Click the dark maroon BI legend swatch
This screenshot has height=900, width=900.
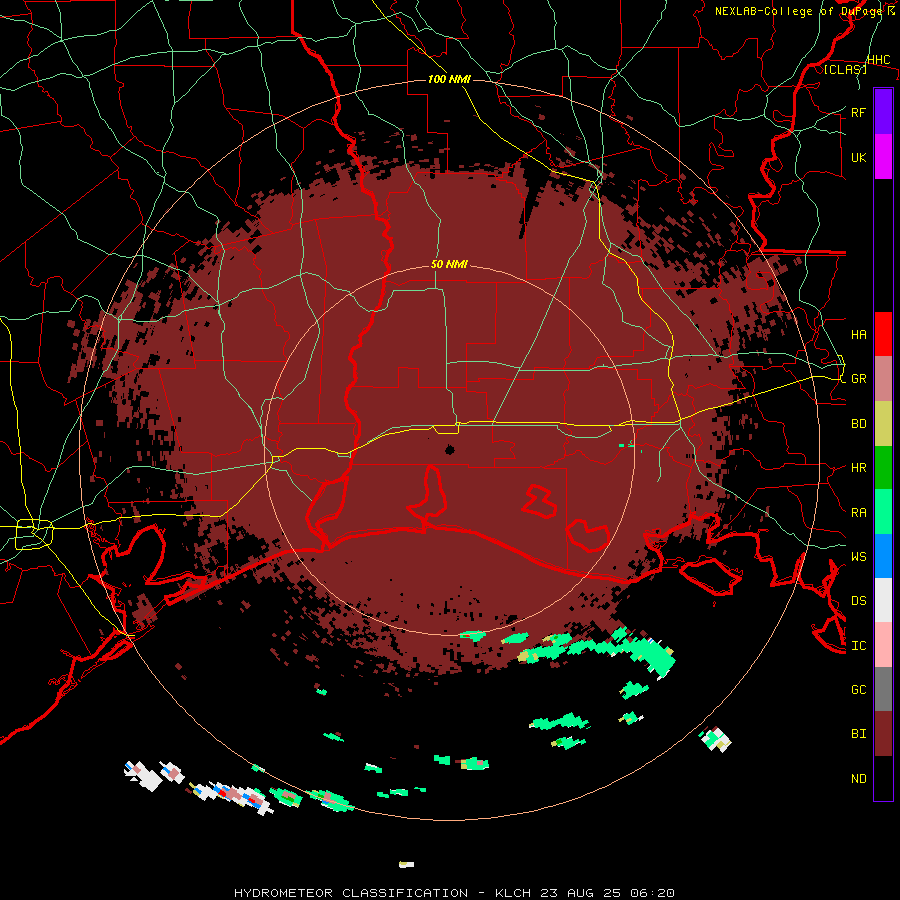coord(883,734)
